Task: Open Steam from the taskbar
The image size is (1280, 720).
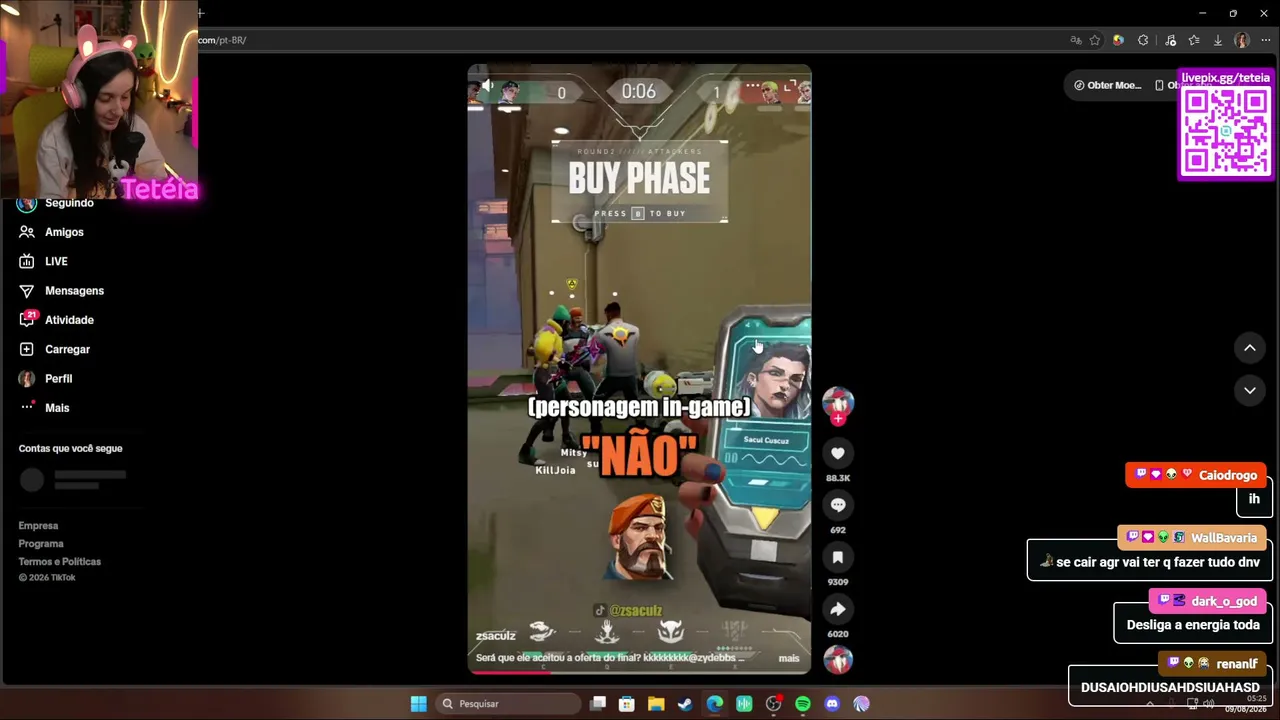Action: point(685,704)
